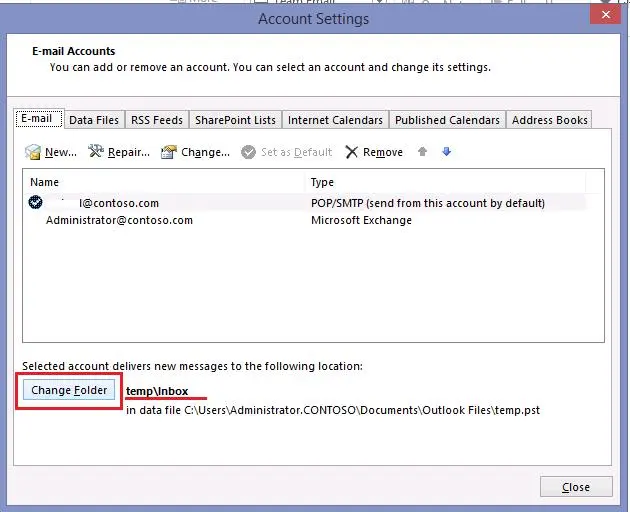Image resolution: width=630 pixels, height=512 pixels.
Task: Click the Close button
Action: click(x=576, y=487)
